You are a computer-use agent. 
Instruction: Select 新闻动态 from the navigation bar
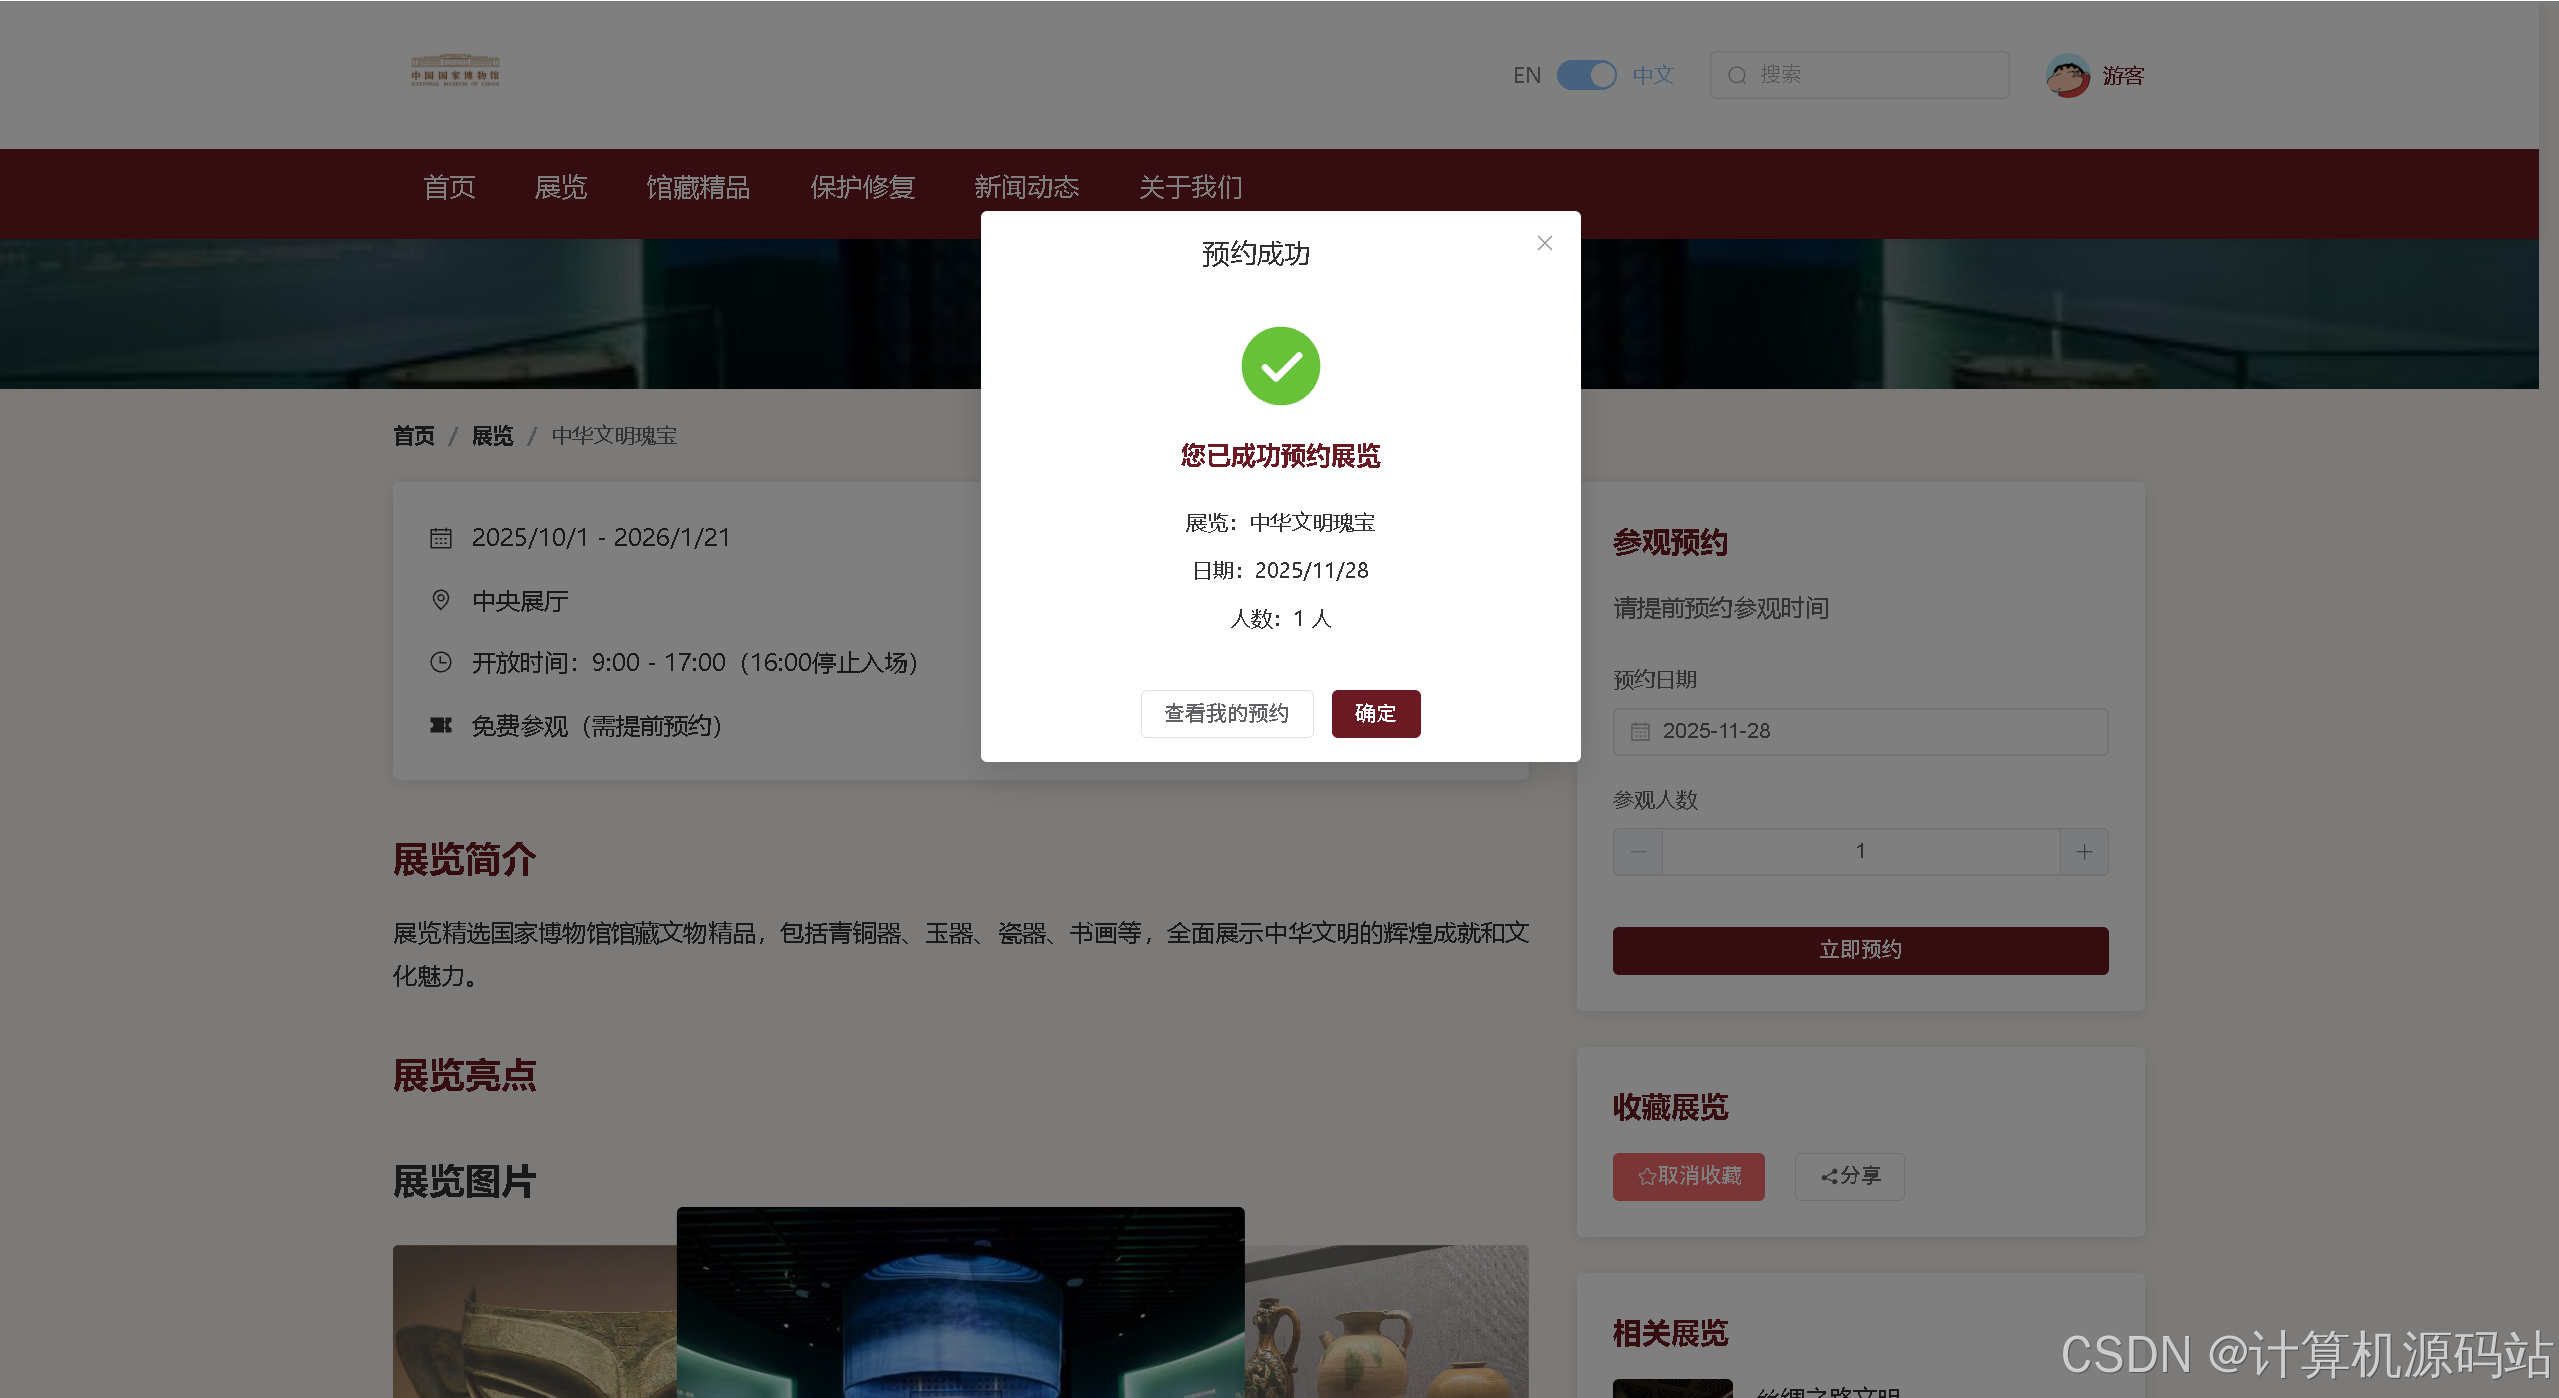tap(1026, 188)
